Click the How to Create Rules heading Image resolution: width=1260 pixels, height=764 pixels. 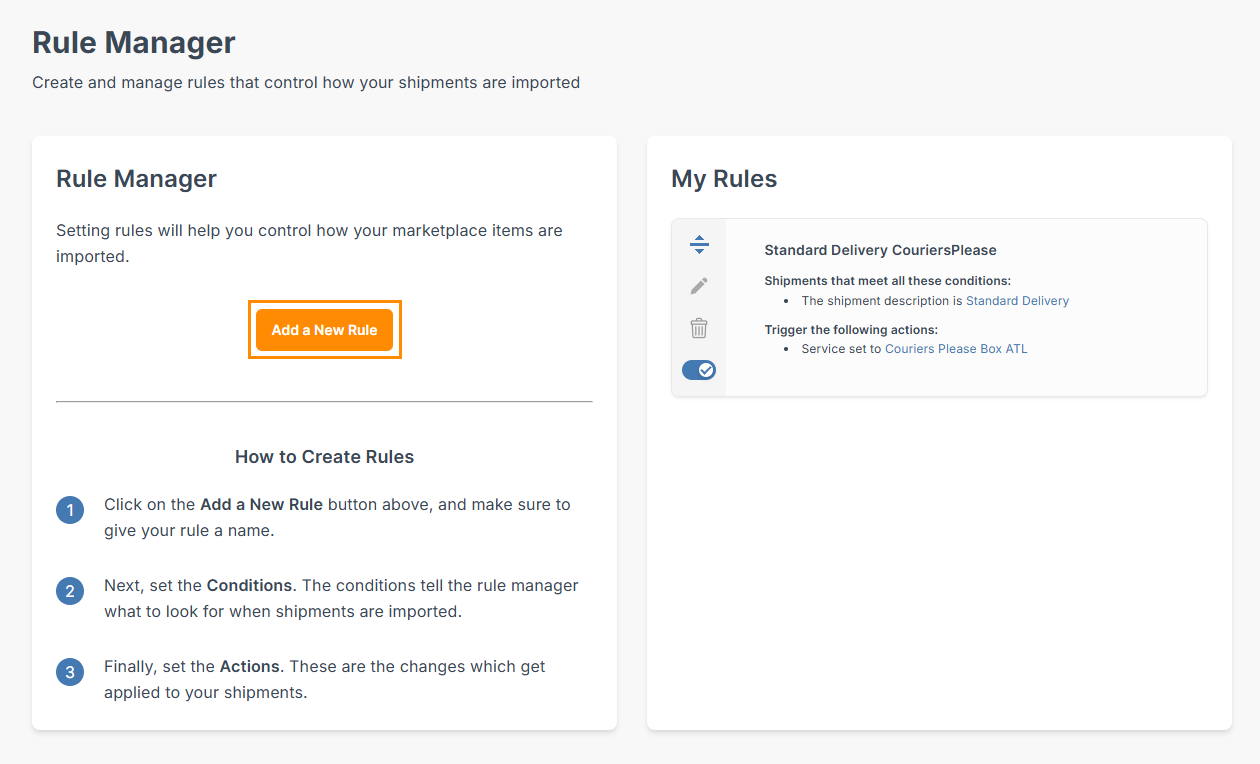pyautogui.click(x=324, y=457)
